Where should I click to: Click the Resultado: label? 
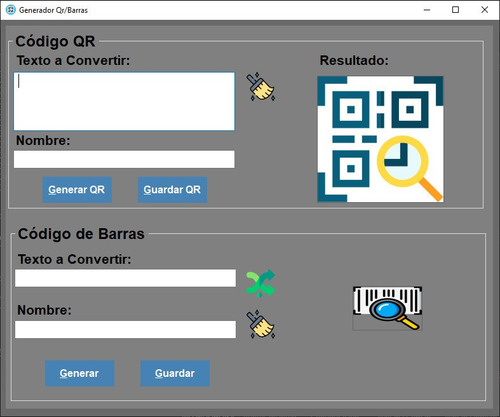354,60
